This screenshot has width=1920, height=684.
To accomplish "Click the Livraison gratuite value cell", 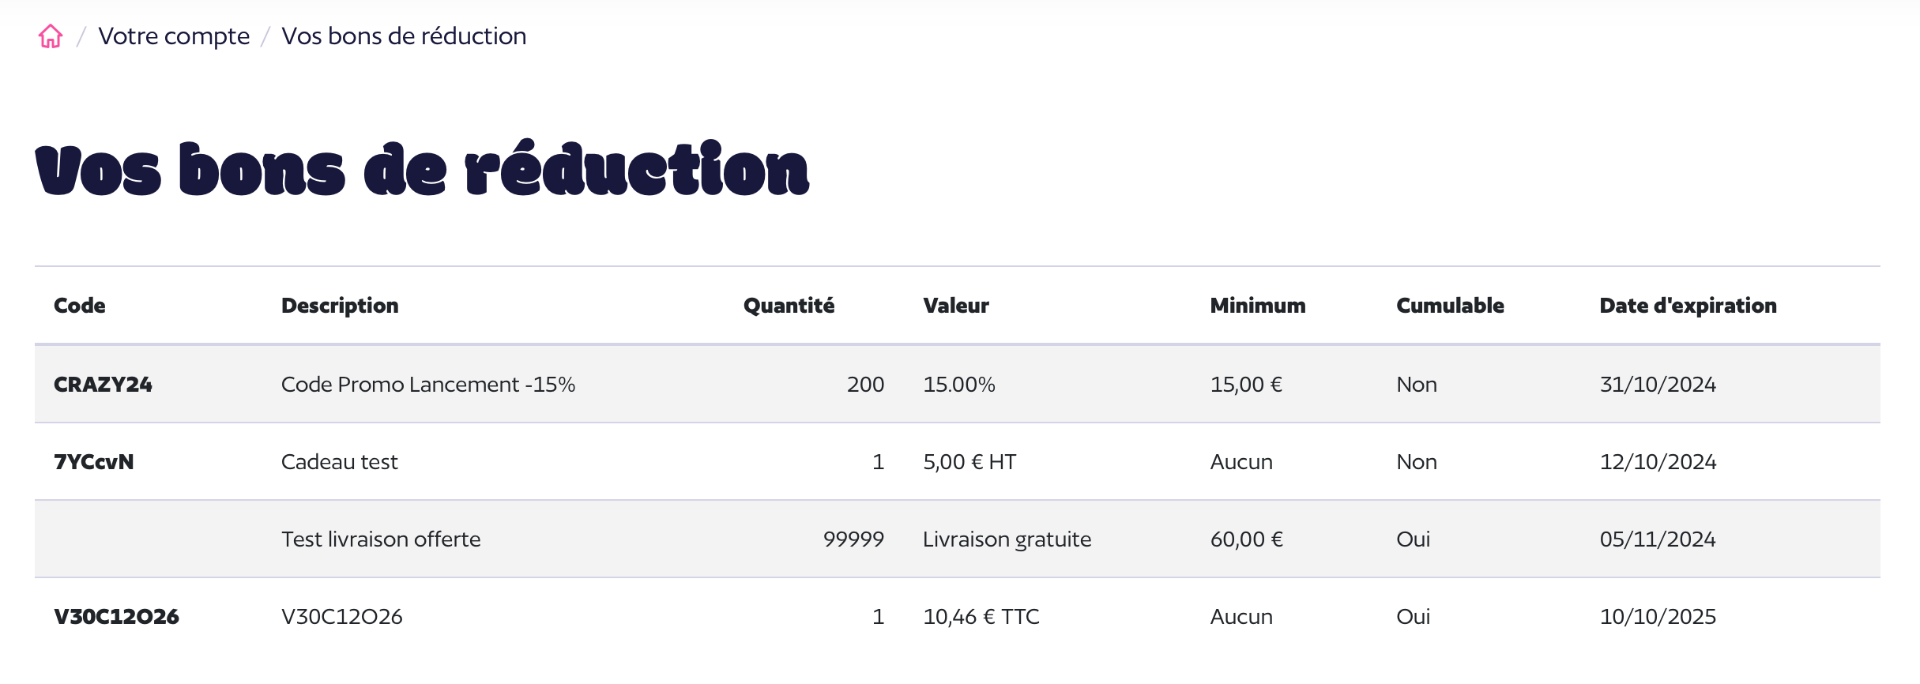I will click(1007, 540).
